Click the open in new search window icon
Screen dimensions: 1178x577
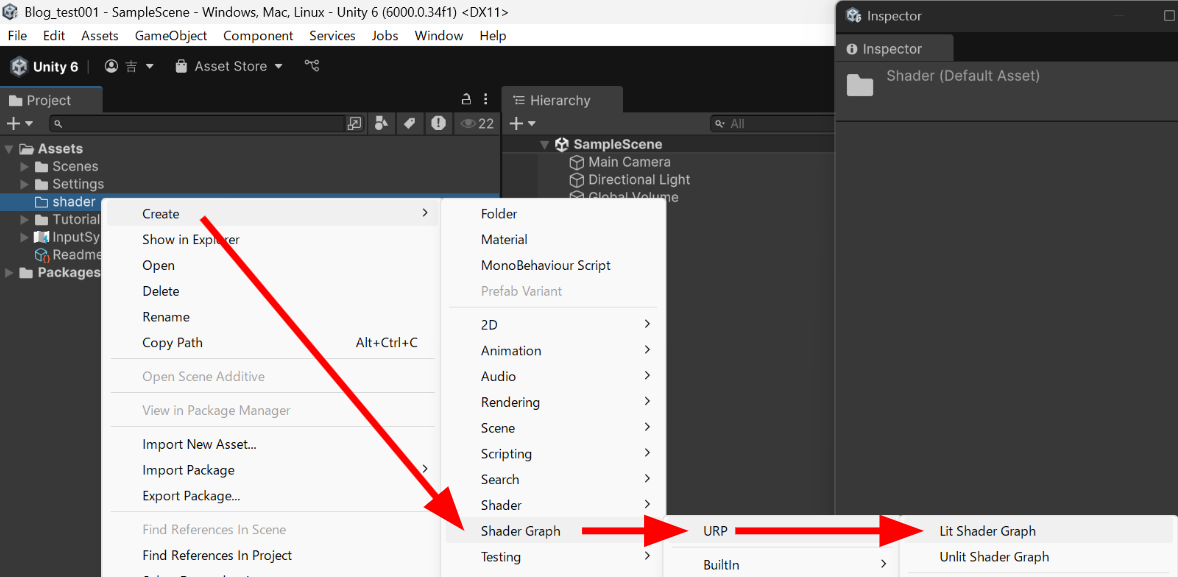click(x=355, y=123)
